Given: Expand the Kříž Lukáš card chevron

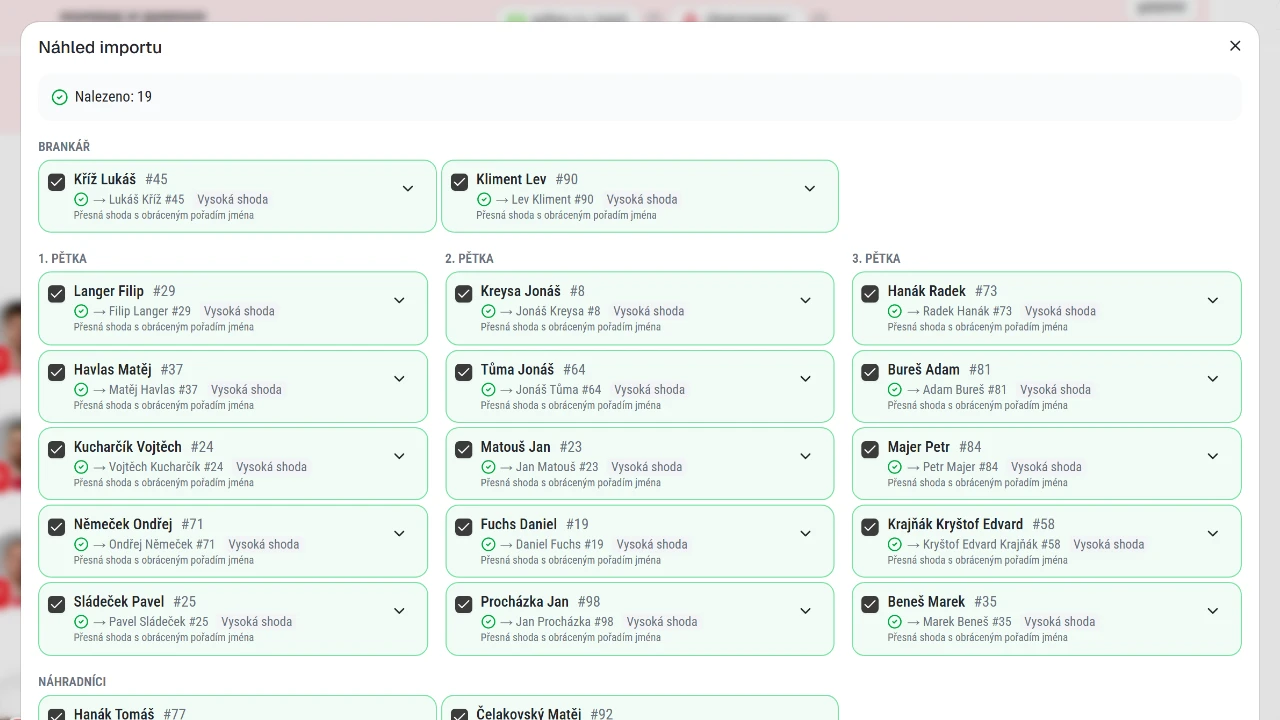Looking at the screenshot, I should click(x=408, y=188).
